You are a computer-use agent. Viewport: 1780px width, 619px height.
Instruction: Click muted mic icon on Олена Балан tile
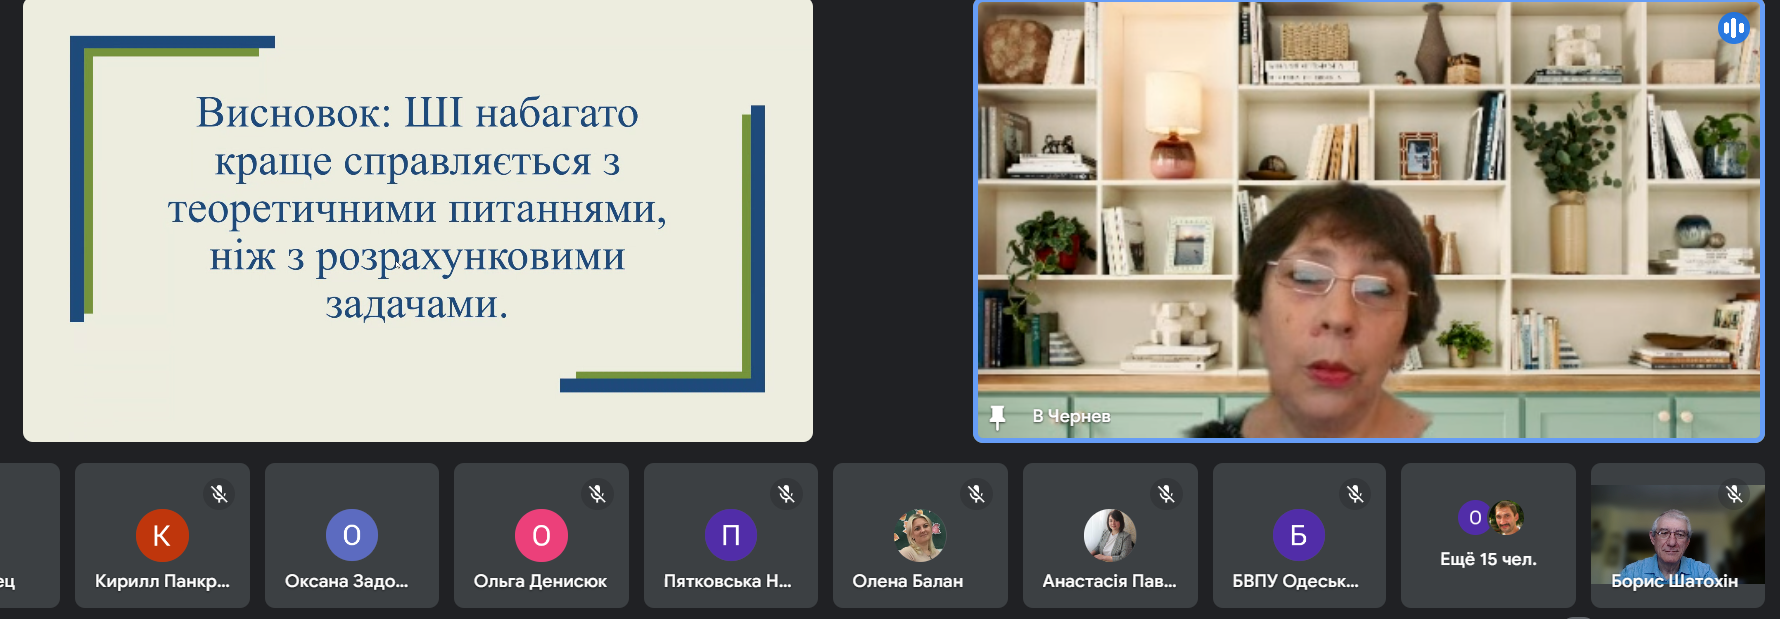pos(976,494)
